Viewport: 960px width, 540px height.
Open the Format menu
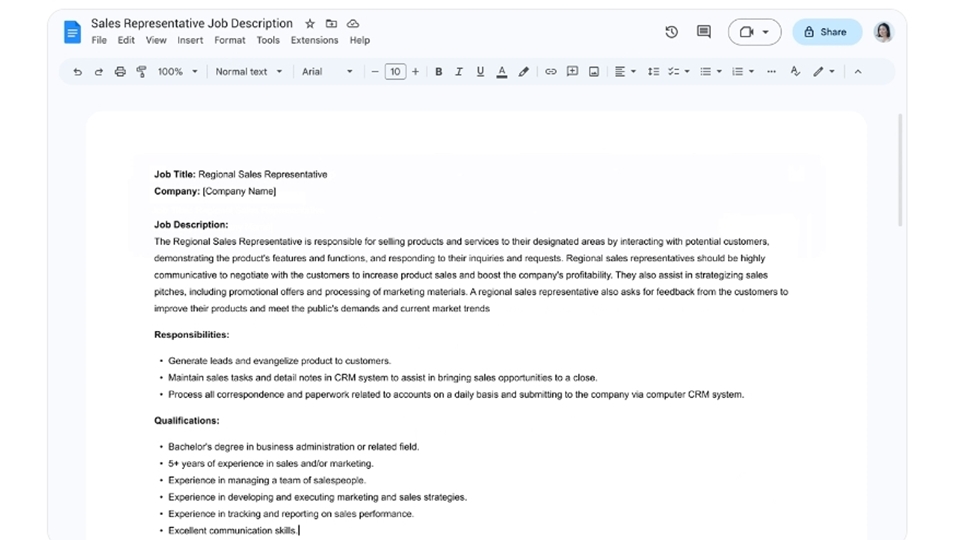[x=229, y=41]
